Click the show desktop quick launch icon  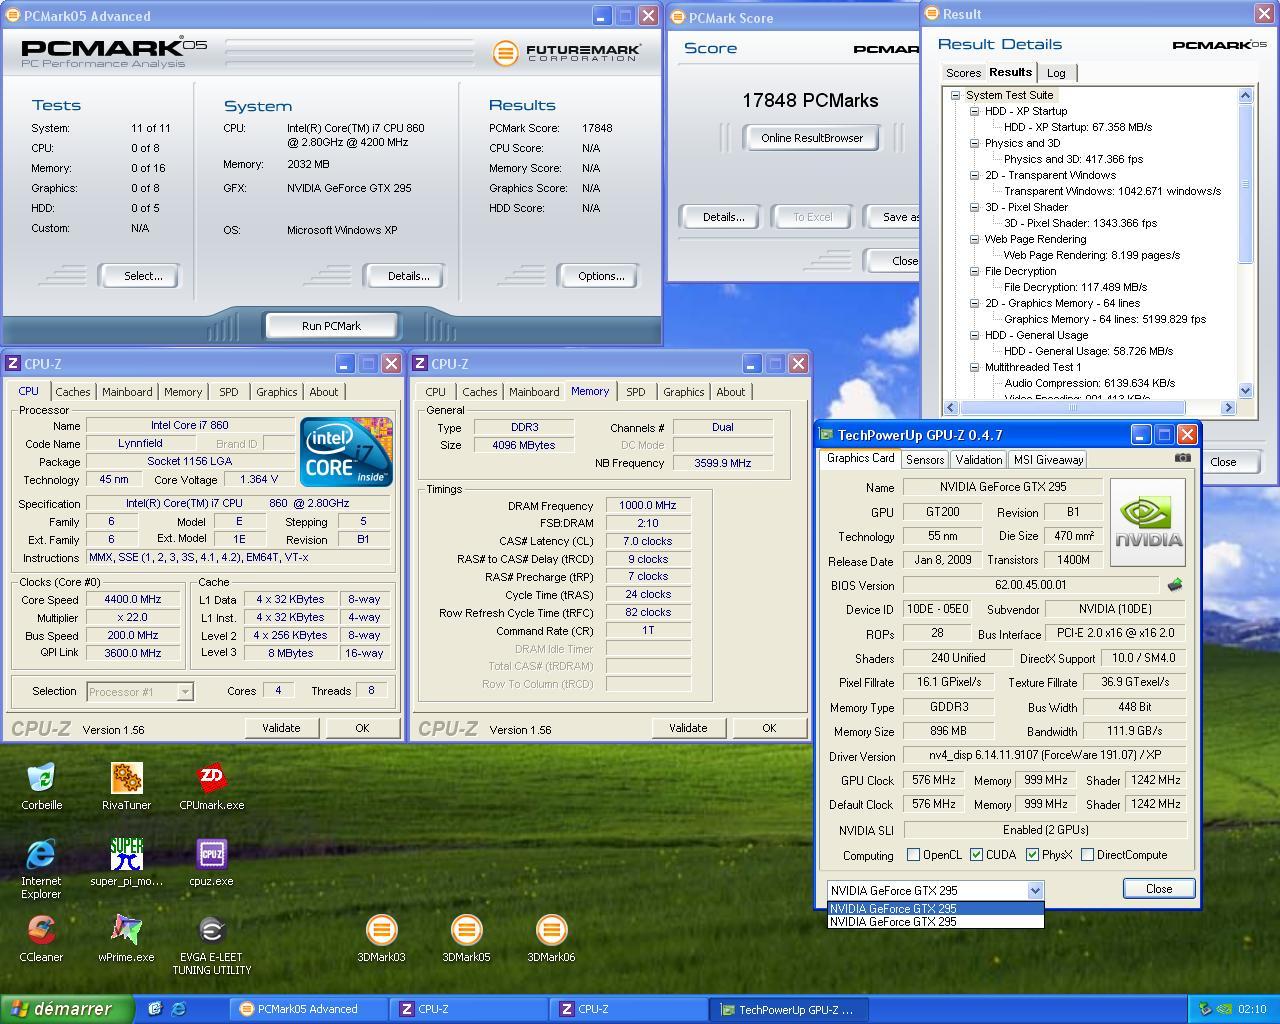(x=155, y=1009)
